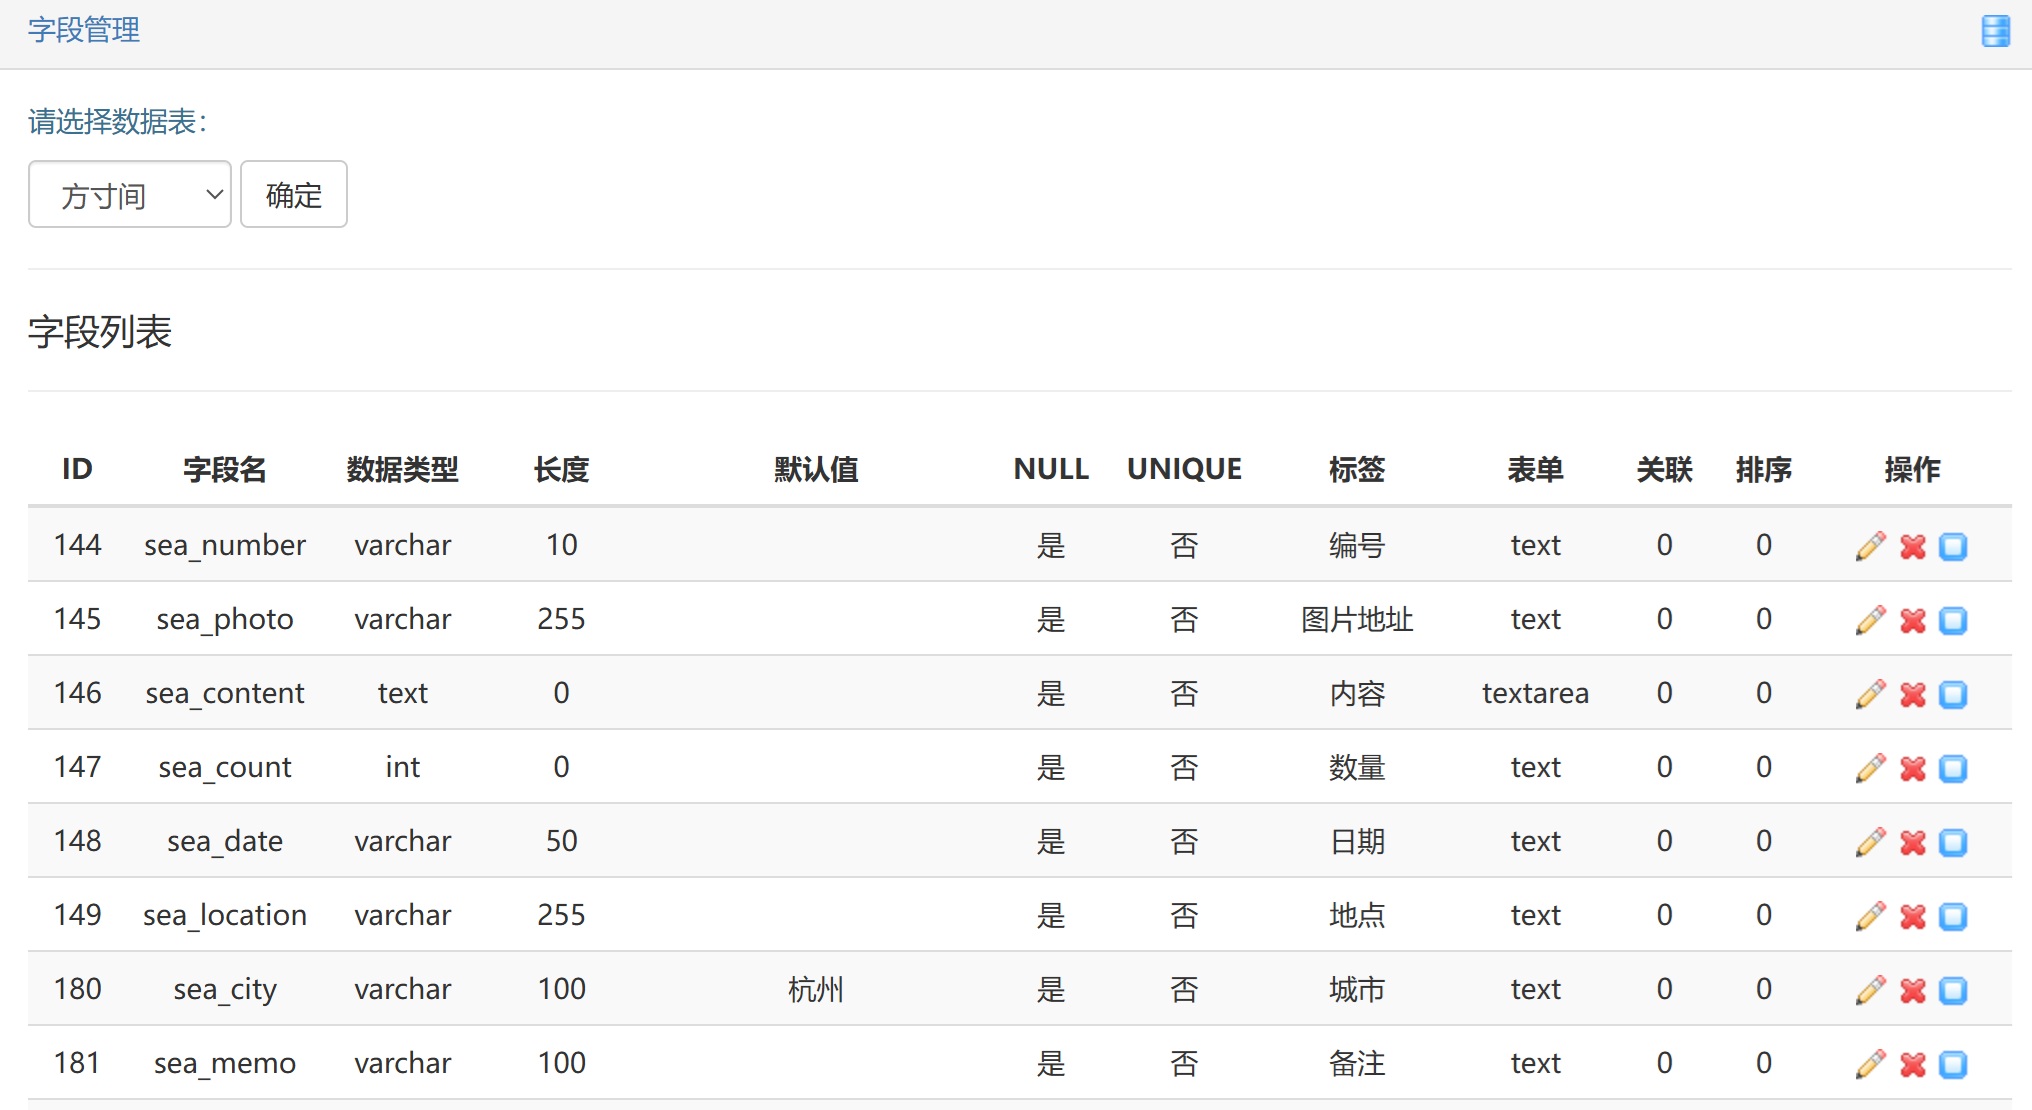Image resolution: width=2032 pixels, height=1110 pixels.
Task: Click the 排序 column header
Action: (1763, 469)
